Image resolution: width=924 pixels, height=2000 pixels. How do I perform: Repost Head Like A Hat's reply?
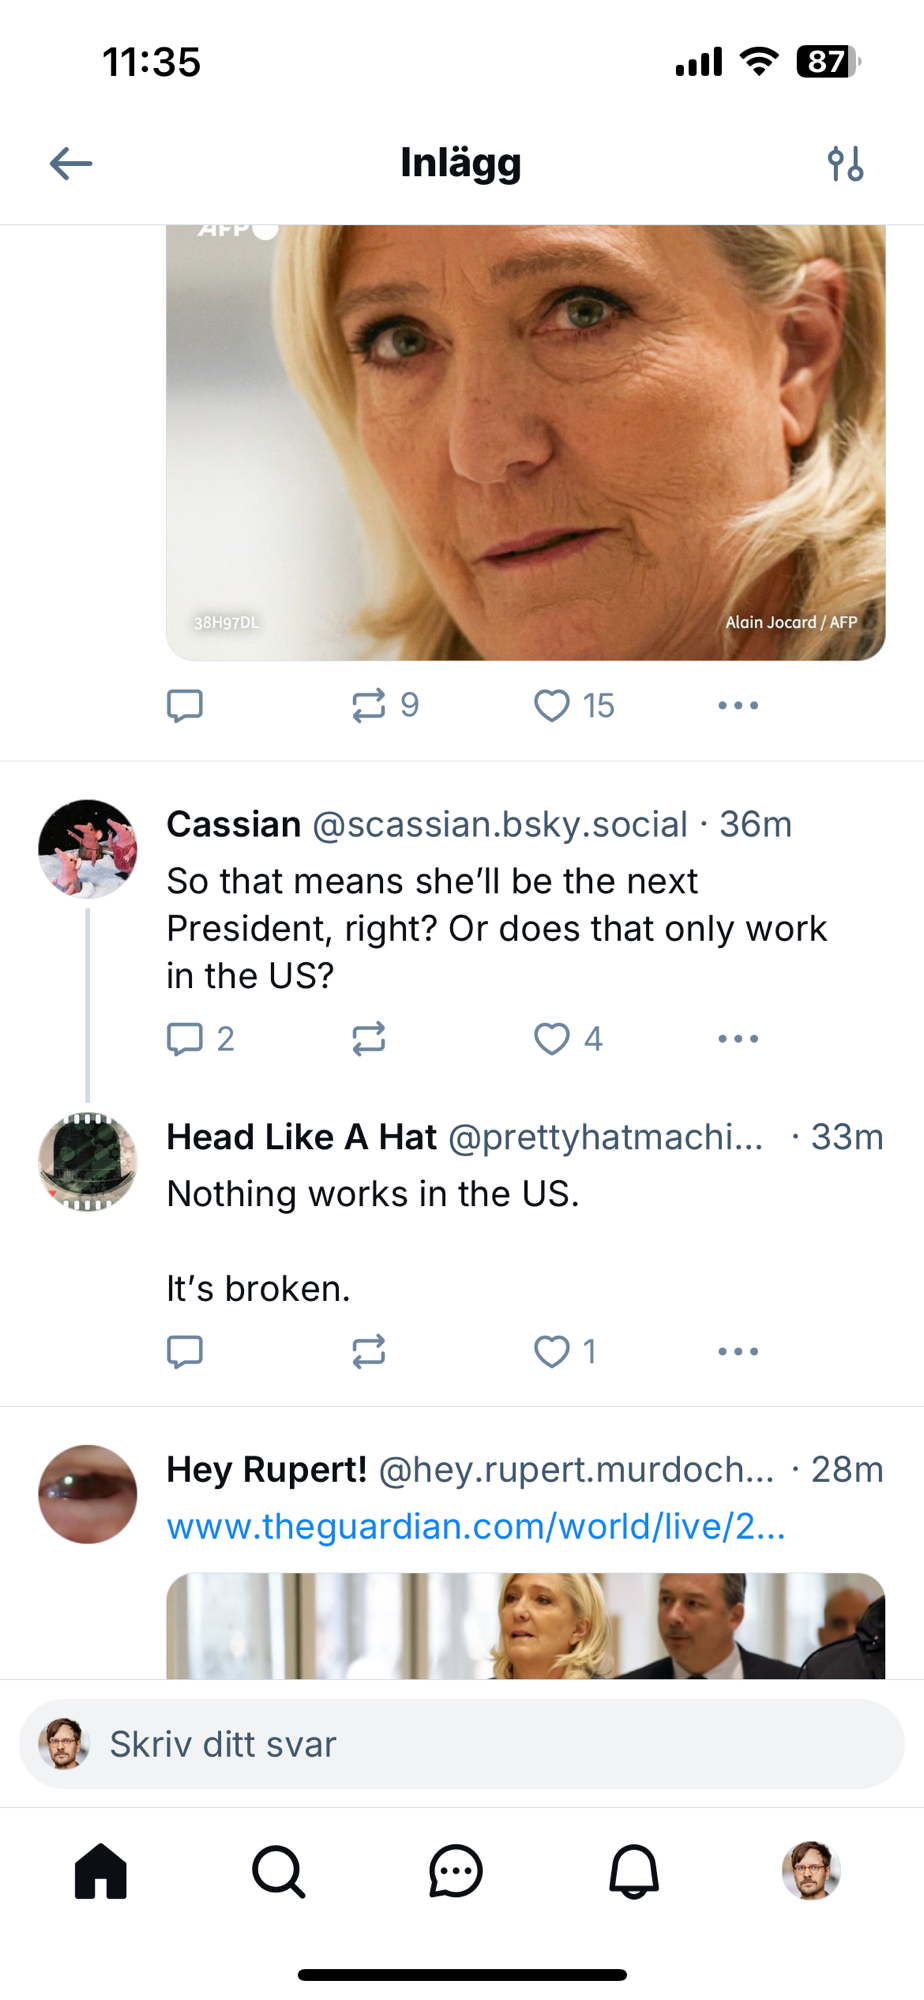tap(369, 1352)
